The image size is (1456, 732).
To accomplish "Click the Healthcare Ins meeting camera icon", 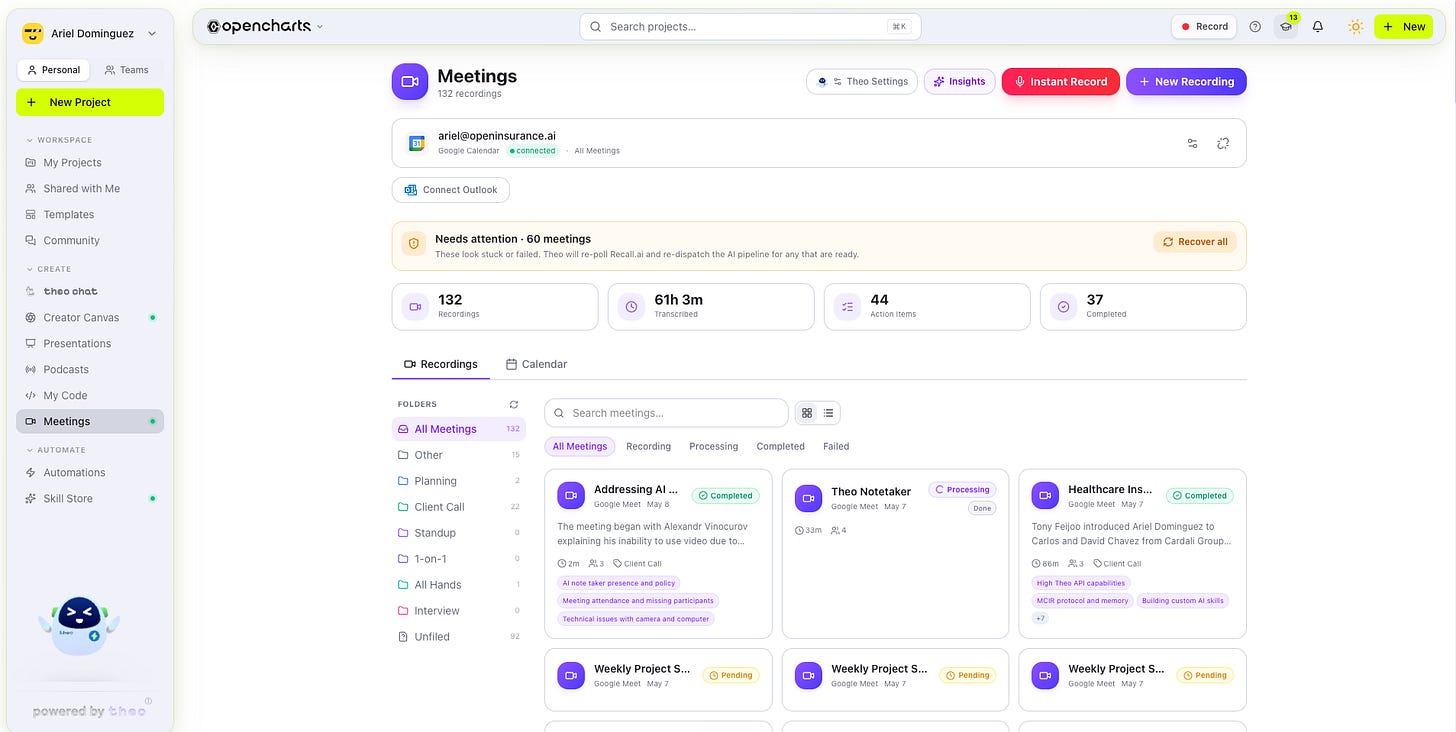I will pyautogui.click(x=1045, y=495).
